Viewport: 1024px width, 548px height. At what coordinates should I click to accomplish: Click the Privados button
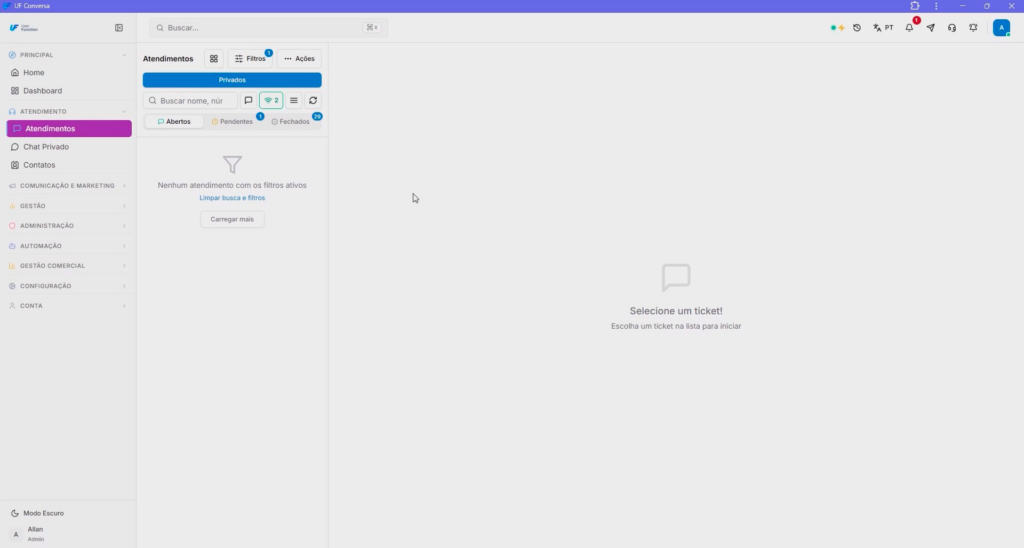232,80
